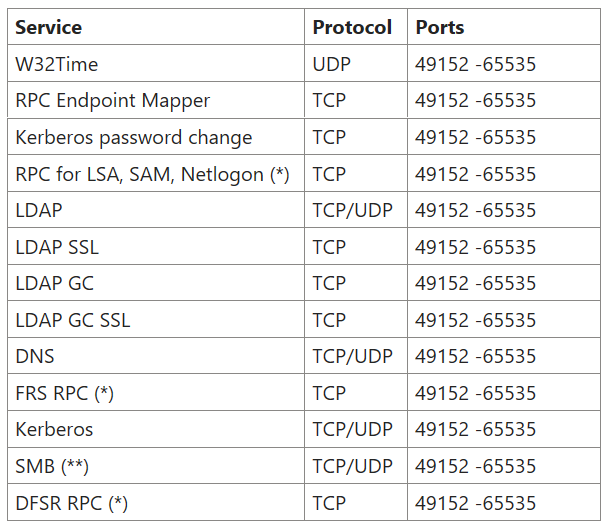
Task: Click the Protocol column header
Action: pyautogui.click(x=356, y=27)
